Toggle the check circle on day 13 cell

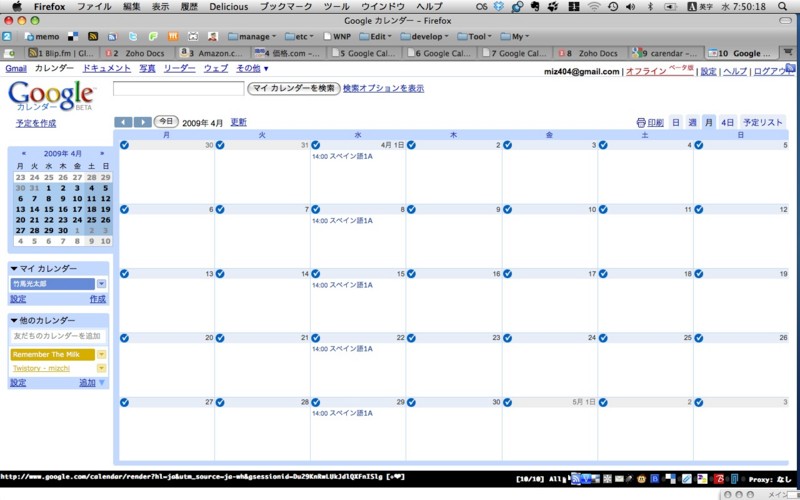(x=124, y=273)
